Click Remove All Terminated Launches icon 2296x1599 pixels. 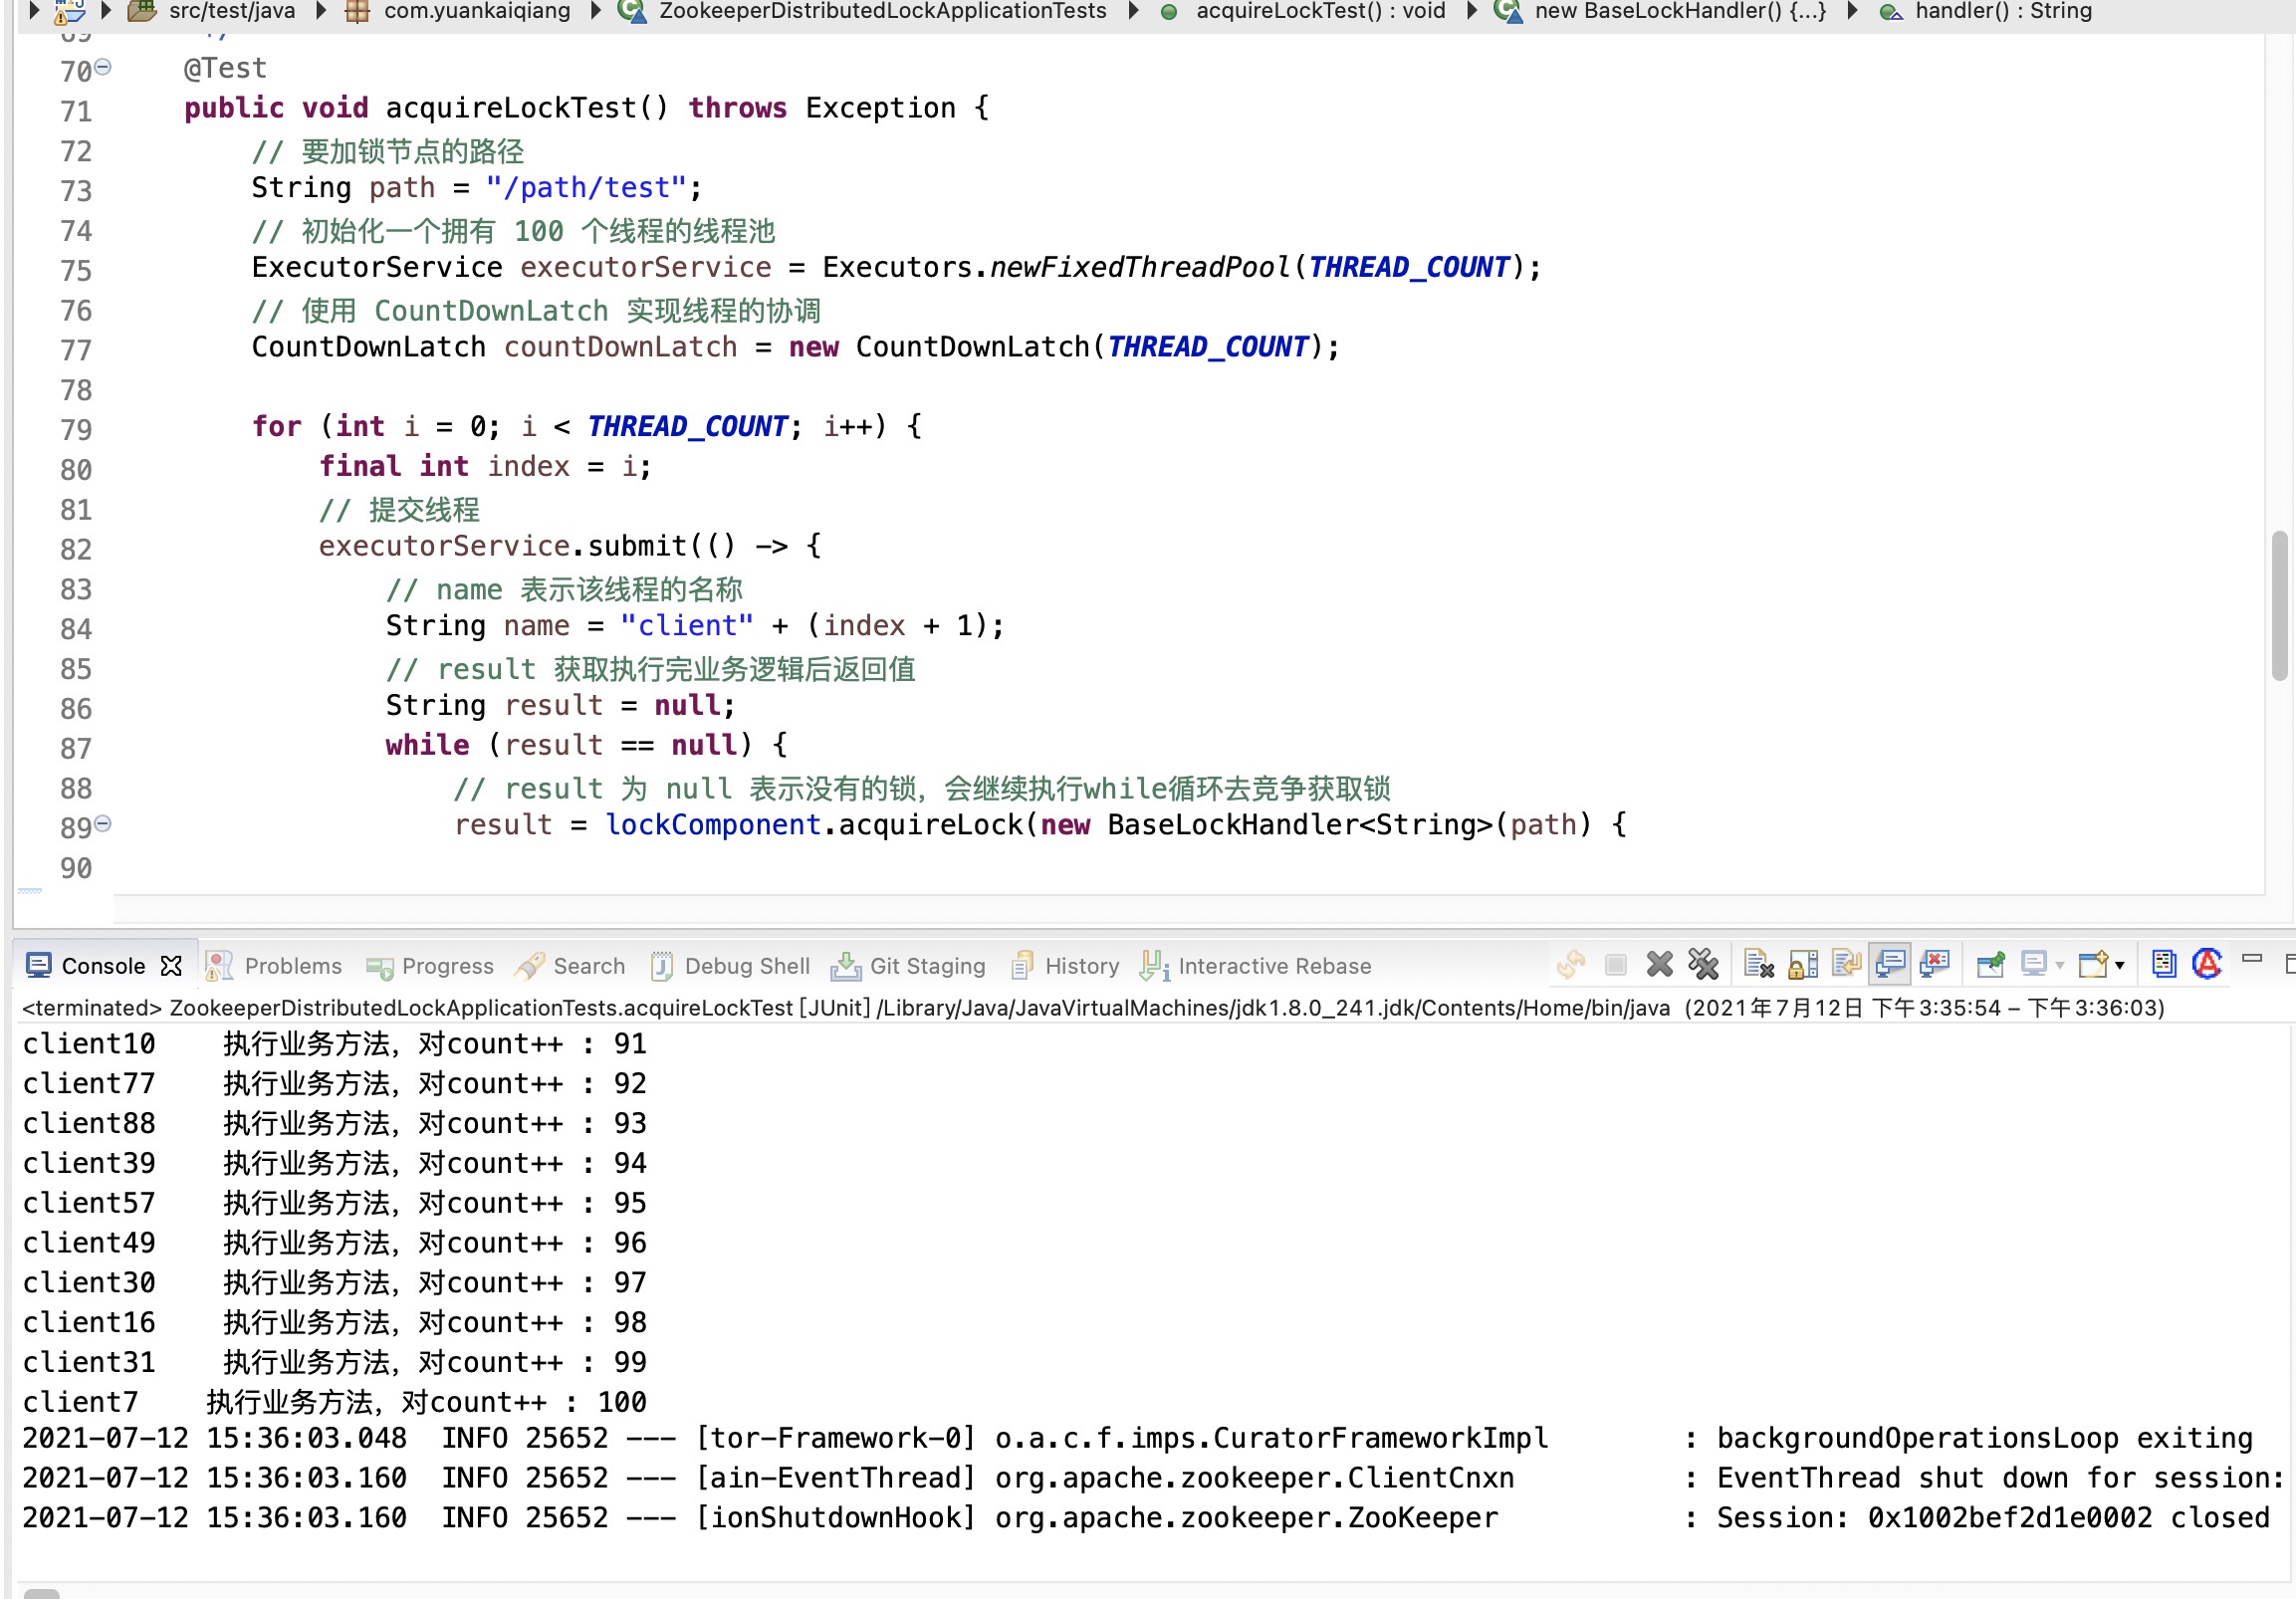pyautogui.click(x=1703, y=965)
